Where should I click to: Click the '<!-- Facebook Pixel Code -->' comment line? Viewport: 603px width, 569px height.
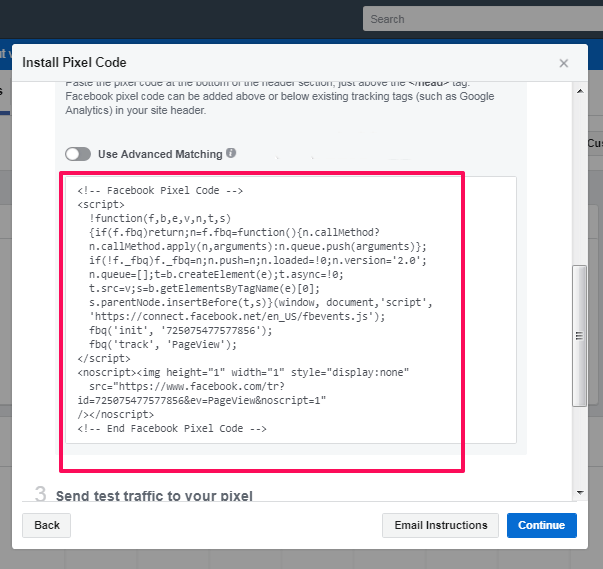point(160,191)
